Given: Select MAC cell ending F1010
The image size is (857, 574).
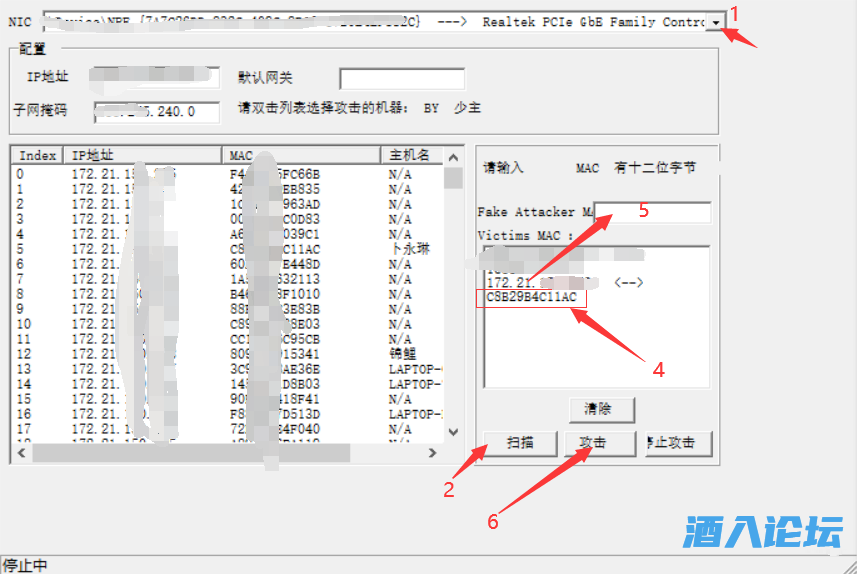Looking at the screenshot, I should [x=275, y=295].
